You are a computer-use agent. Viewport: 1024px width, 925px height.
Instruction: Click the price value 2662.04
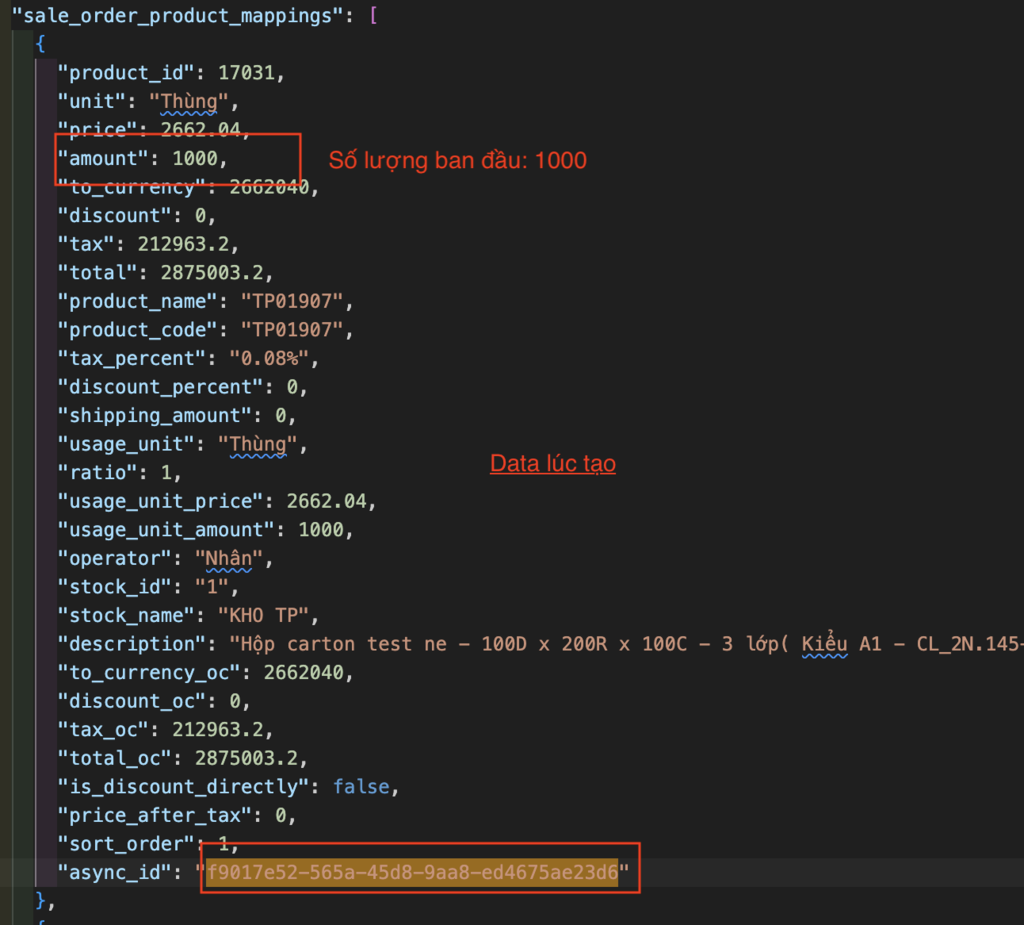(x=200, y=129)
